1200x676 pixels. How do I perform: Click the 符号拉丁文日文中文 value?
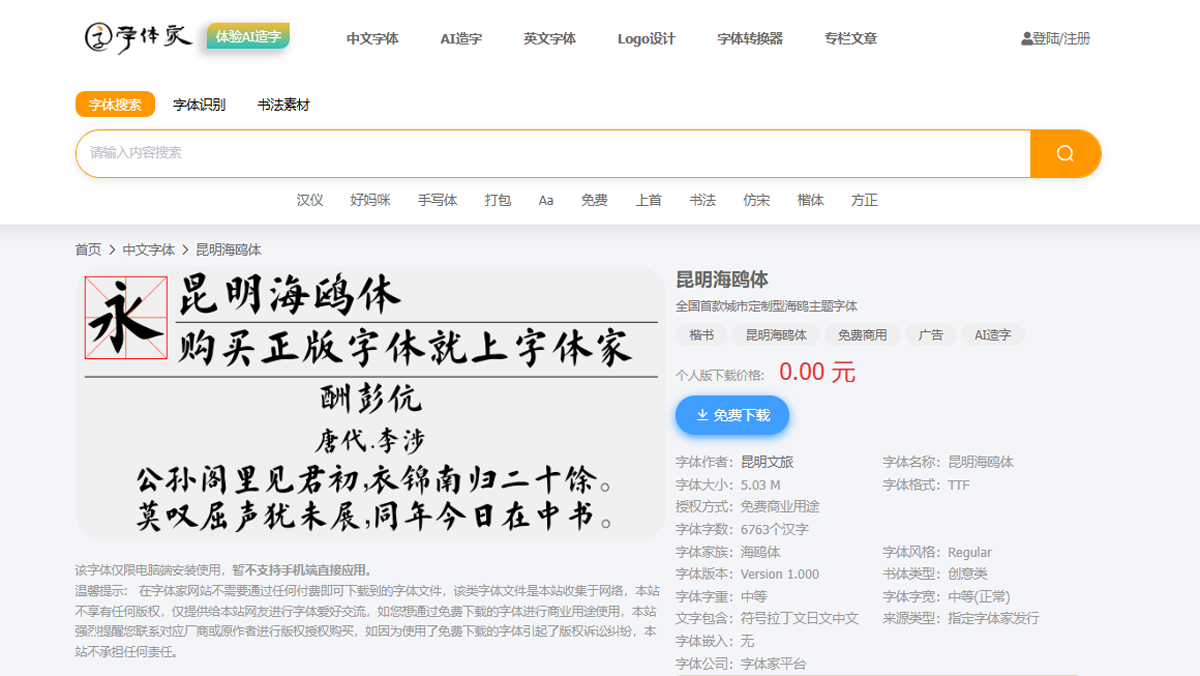[800, 618]
